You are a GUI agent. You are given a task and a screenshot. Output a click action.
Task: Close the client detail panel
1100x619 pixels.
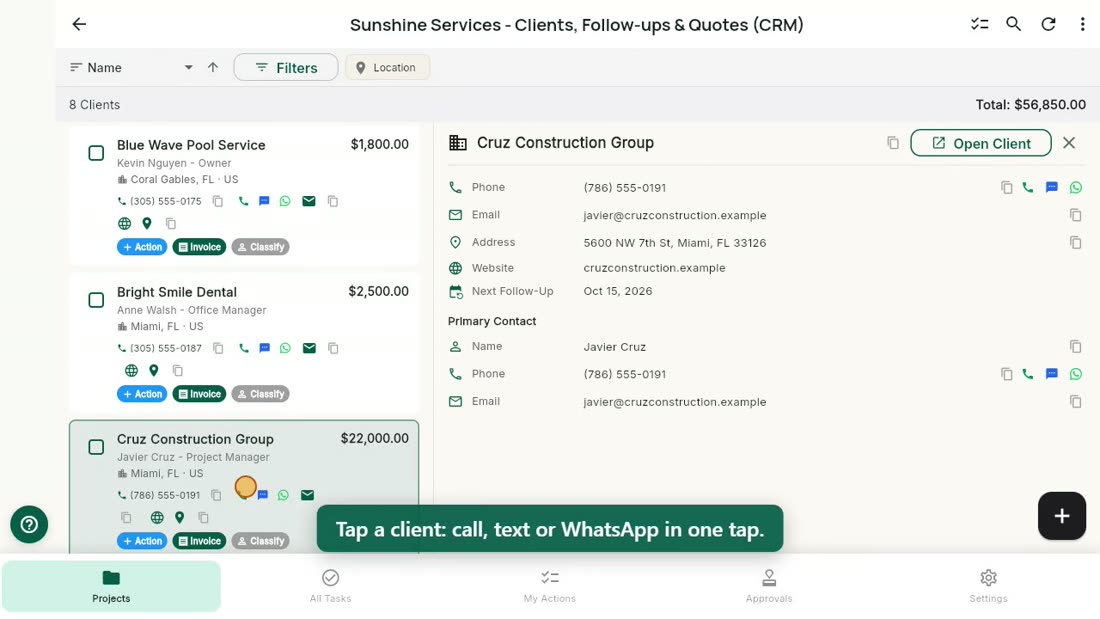[x=1069, y=143]
